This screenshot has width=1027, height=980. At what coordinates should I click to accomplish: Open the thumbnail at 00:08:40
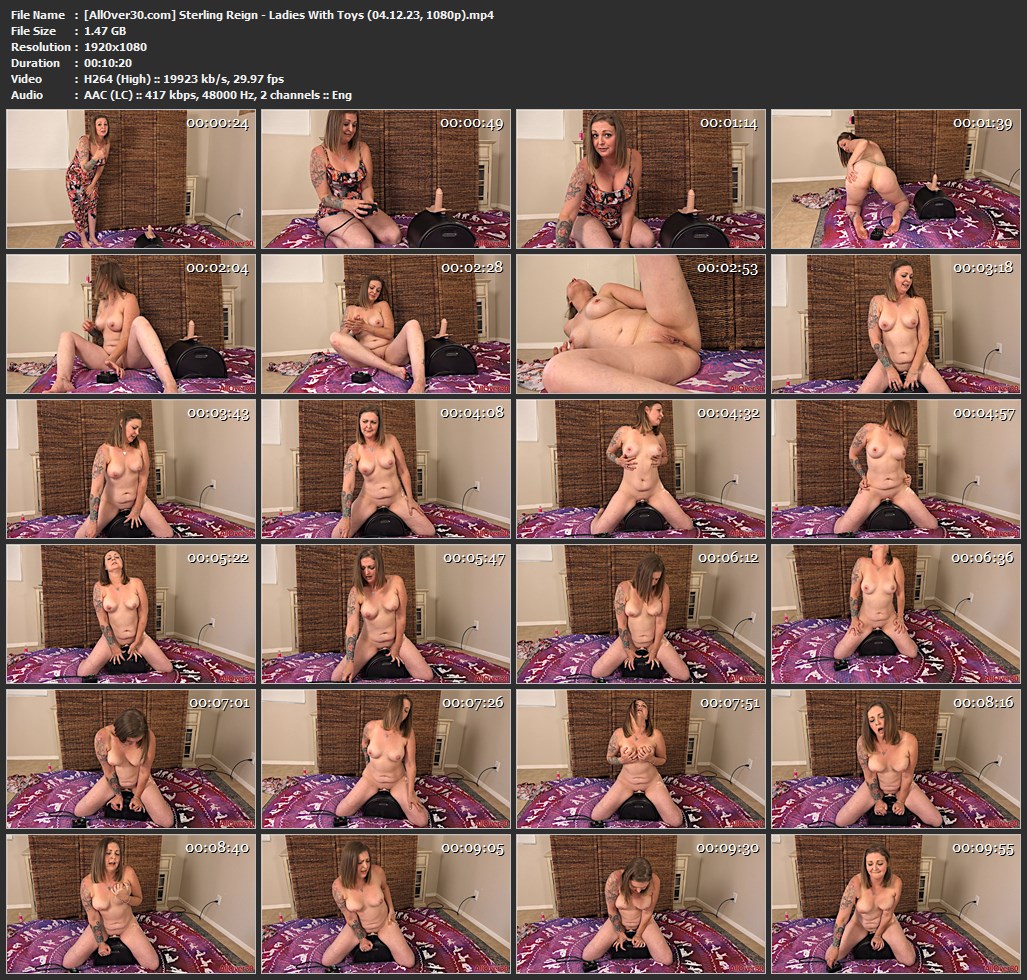[132, 904]
